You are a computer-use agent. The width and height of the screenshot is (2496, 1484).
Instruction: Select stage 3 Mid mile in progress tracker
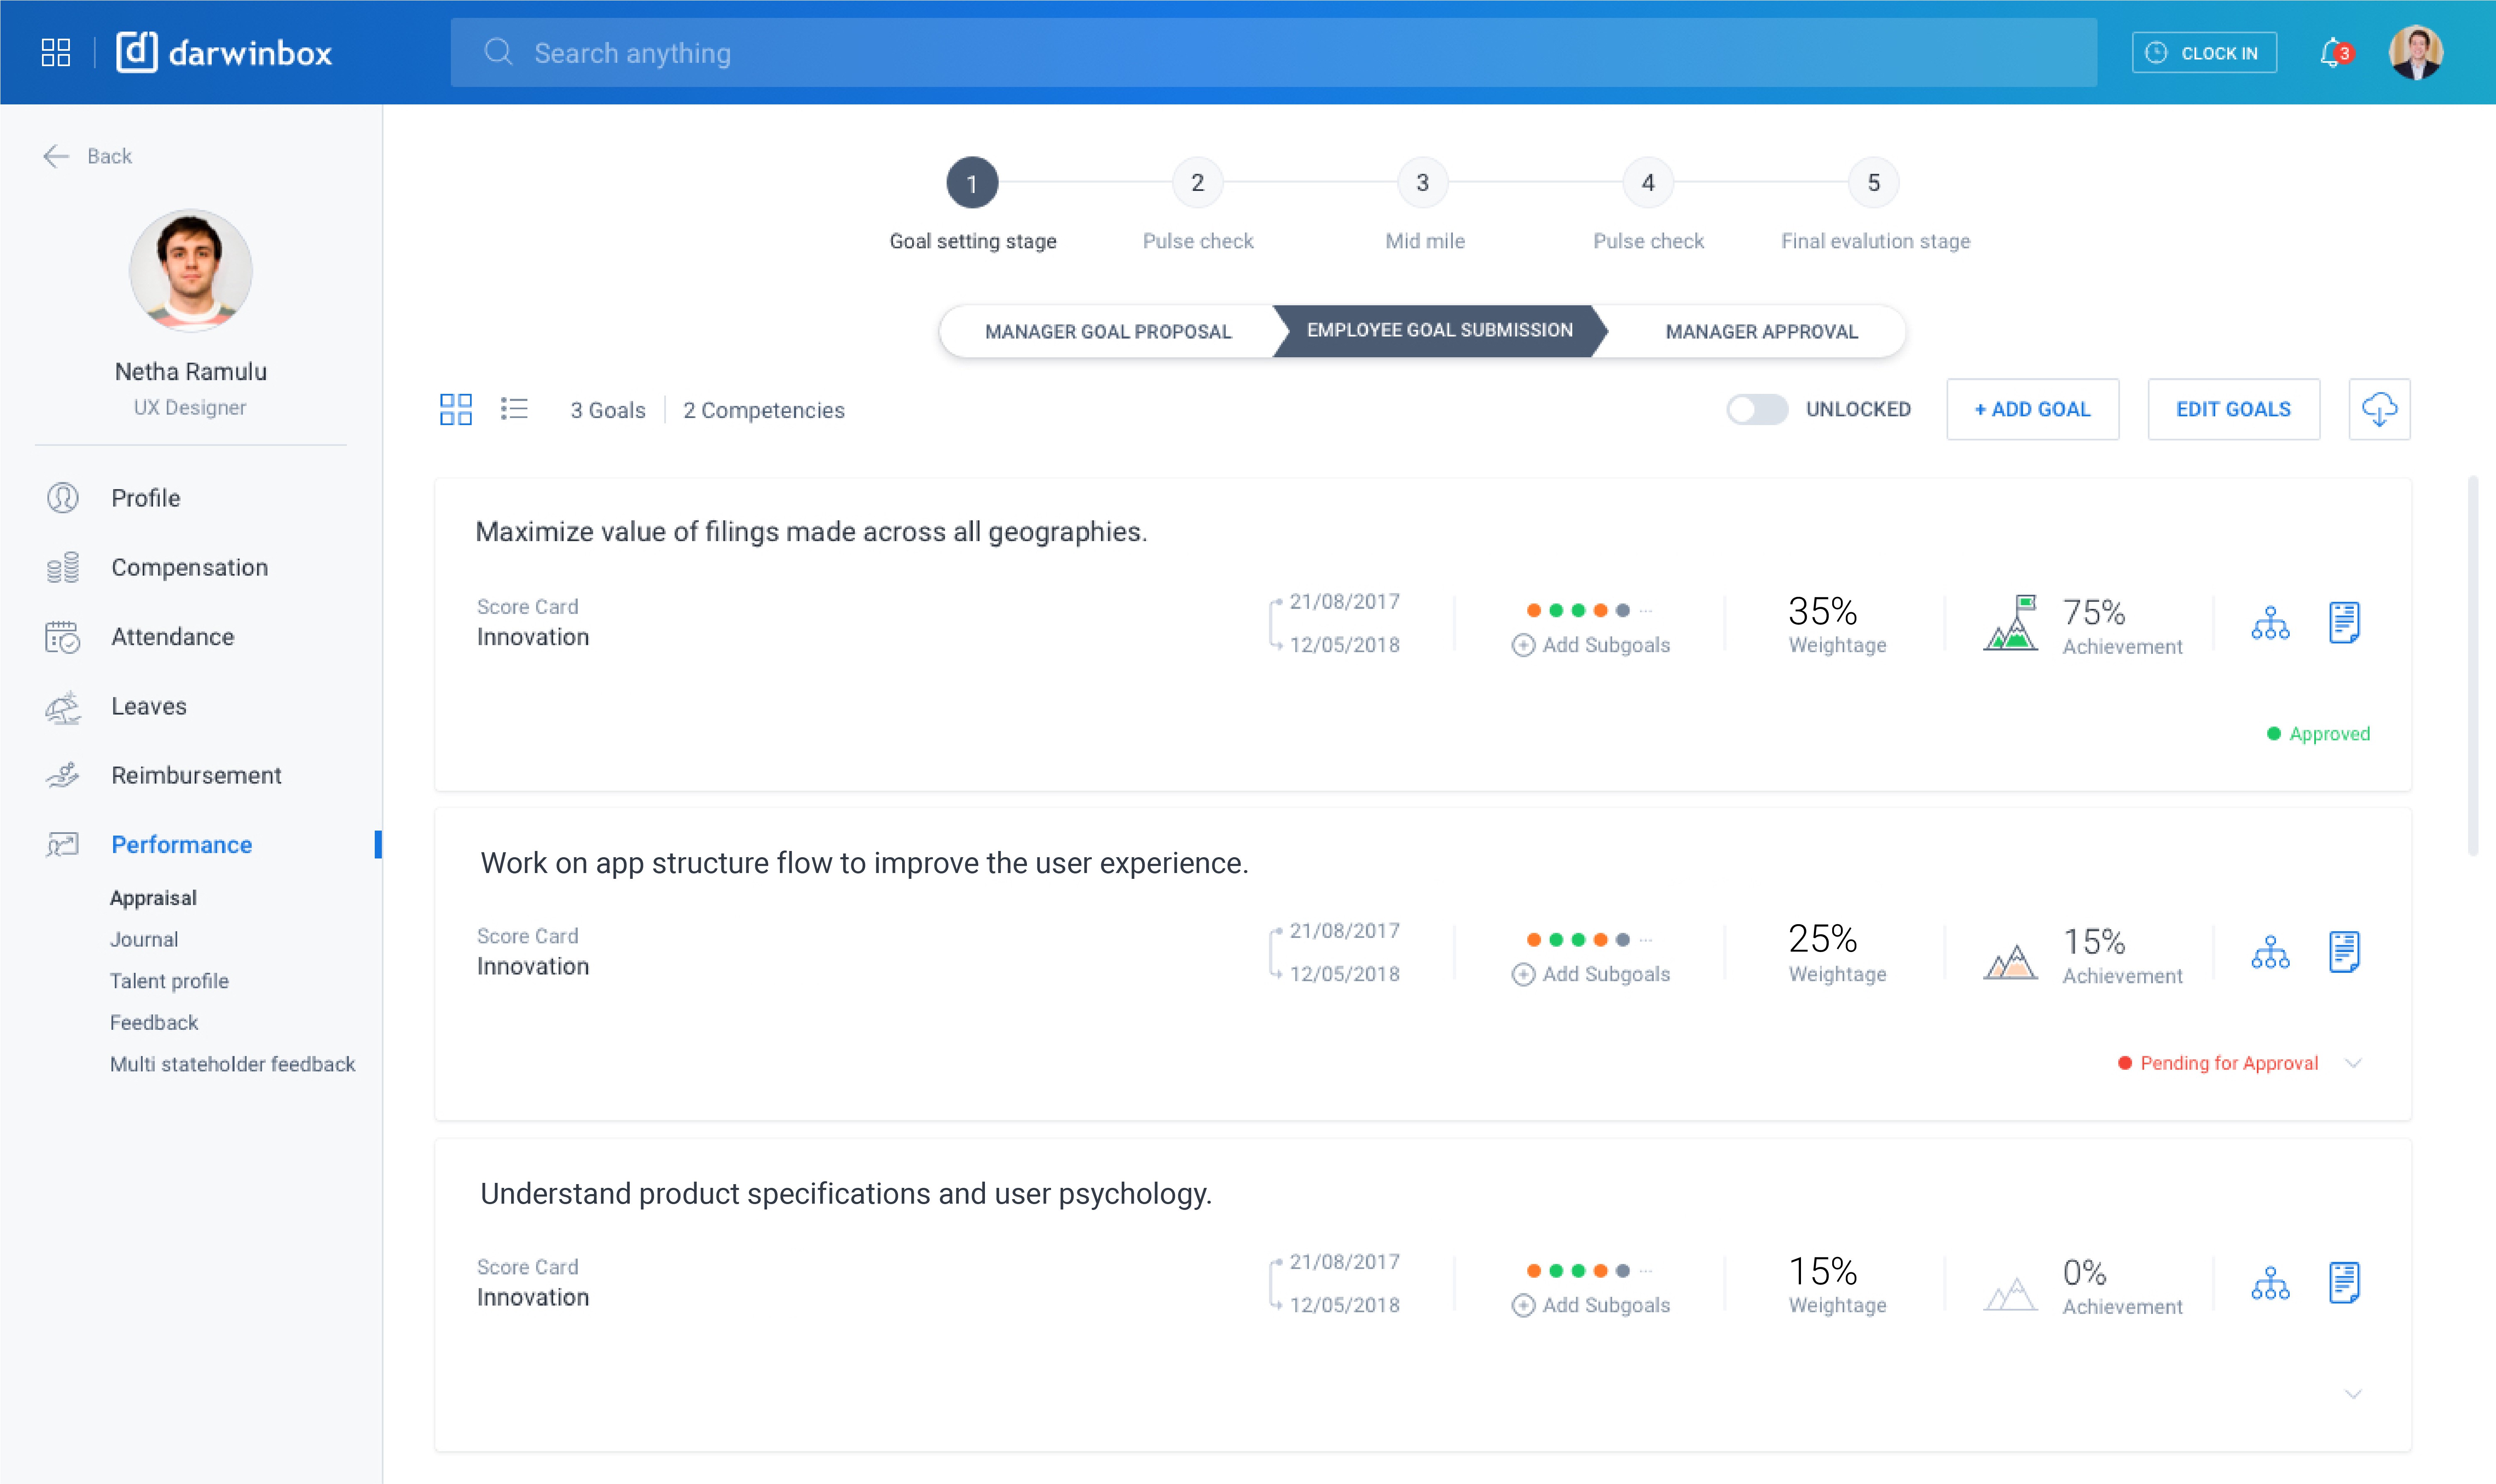tap(1422, 182)
